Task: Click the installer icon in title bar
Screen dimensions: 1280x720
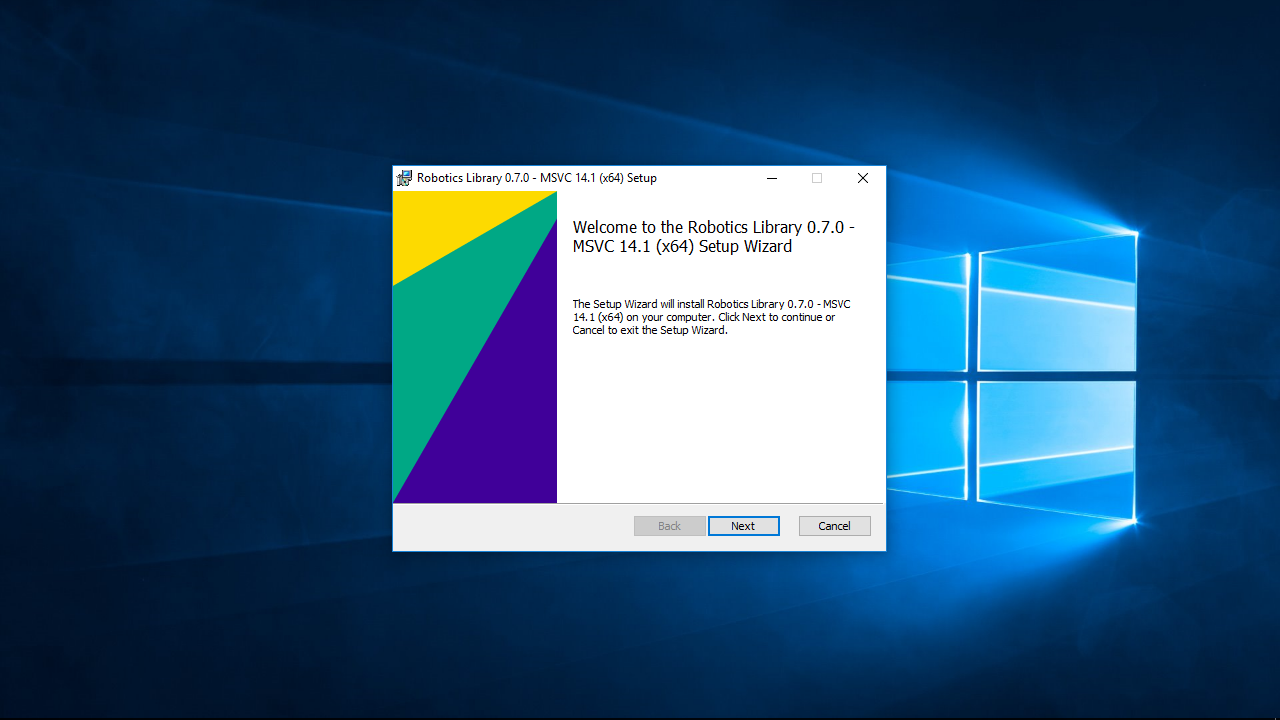Action: pyautogui.click(x=404, y=178)
